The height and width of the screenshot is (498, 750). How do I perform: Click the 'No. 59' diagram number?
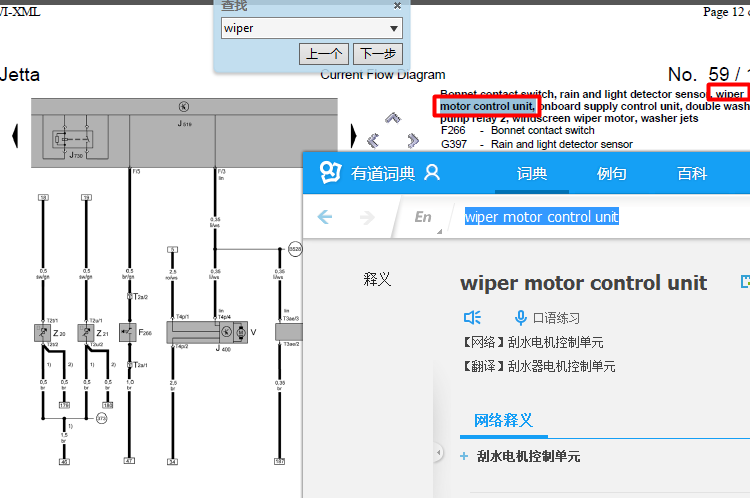tap(699, 74)
